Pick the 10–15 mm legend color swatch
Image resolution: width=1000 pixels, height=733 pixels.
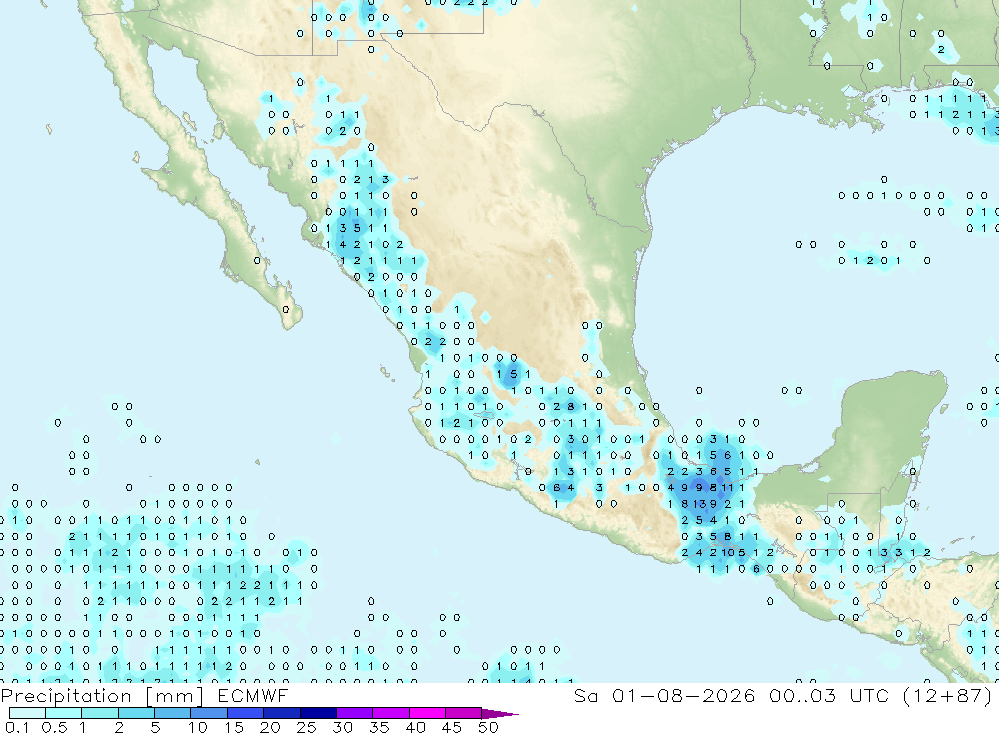point(209,713)
